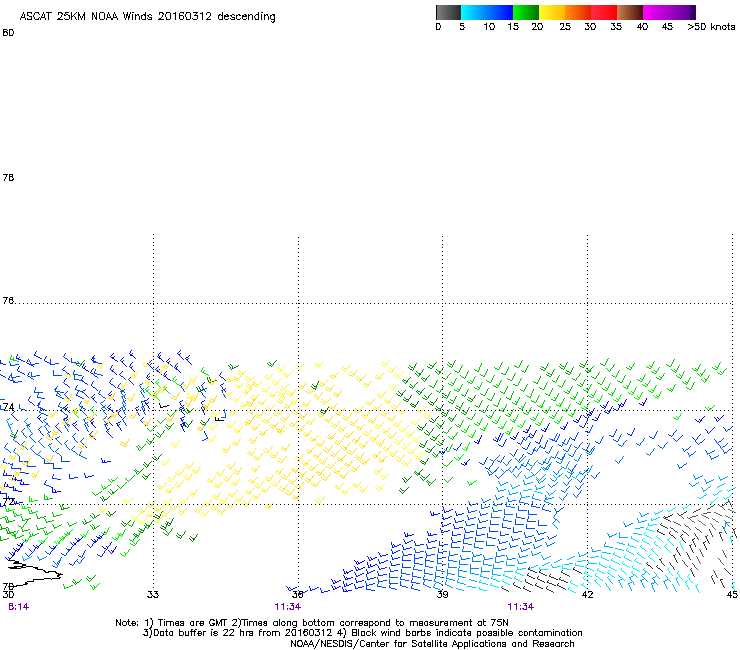Select the green 15-20 knots legend segment

tap(526, 12)
